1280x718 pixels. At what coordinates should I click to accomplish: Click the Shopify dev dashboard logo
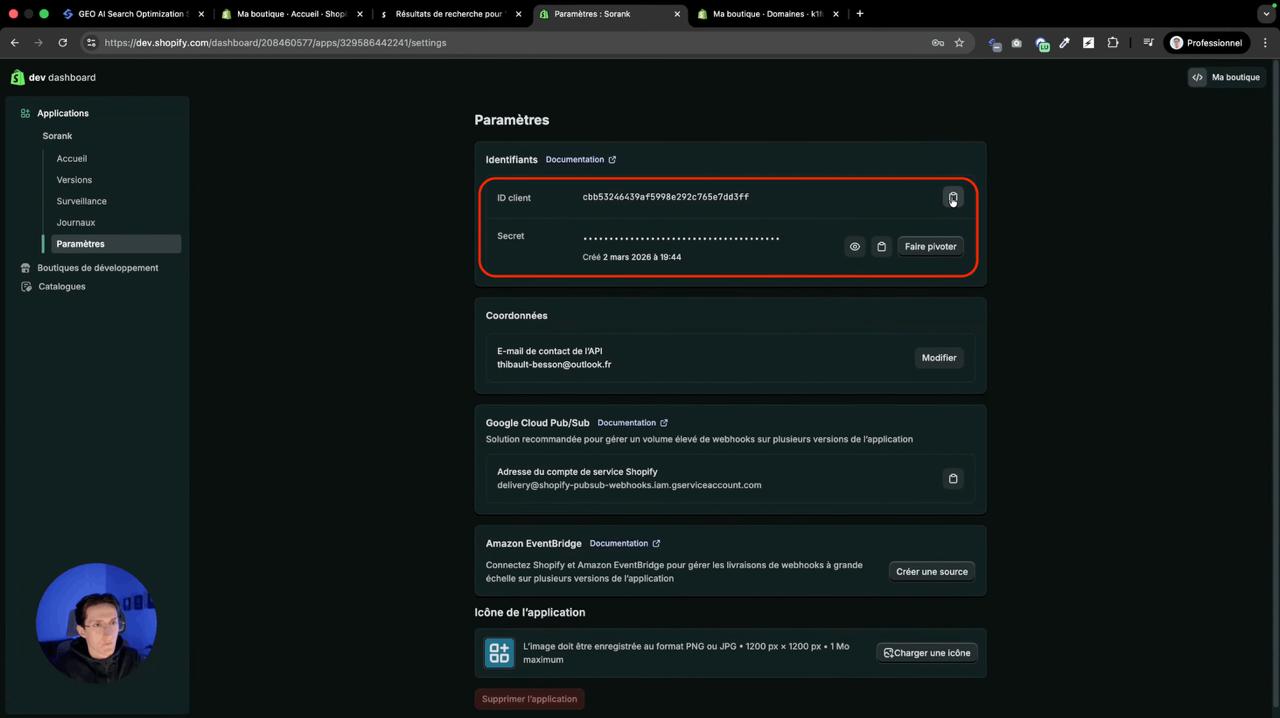(x=53, y=77)
